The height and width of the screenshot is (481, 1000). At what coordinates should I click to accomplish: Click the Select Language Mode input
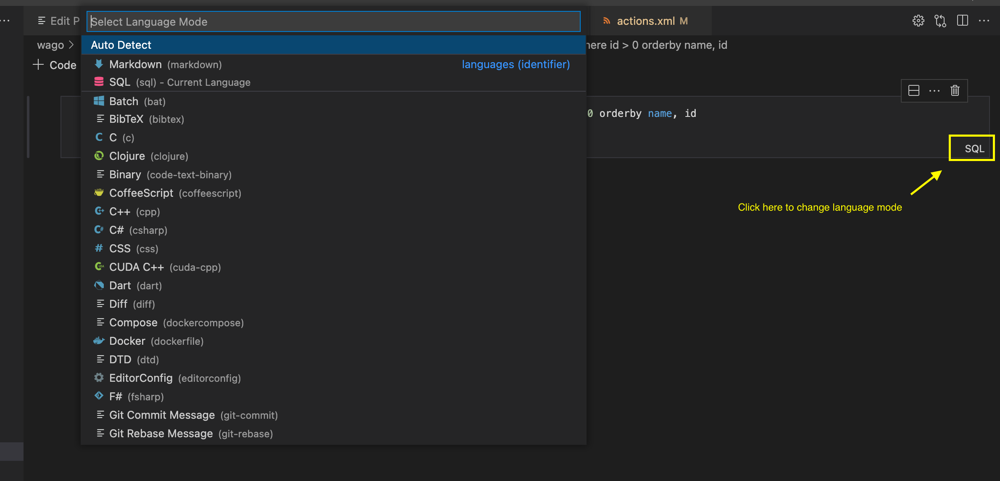pyautogui.click(x=334, y=21)
